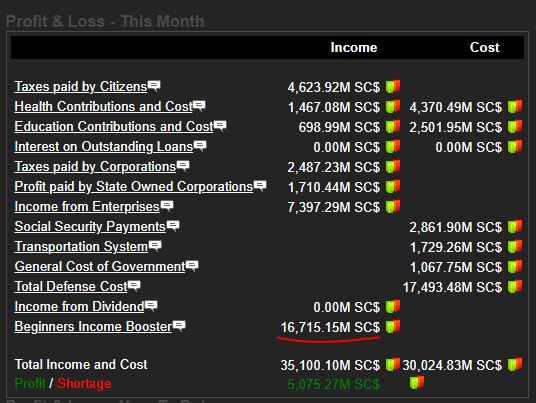
Task: Click comment bubble next to State Owned Corporations
Action: click(x=260, y=186)
